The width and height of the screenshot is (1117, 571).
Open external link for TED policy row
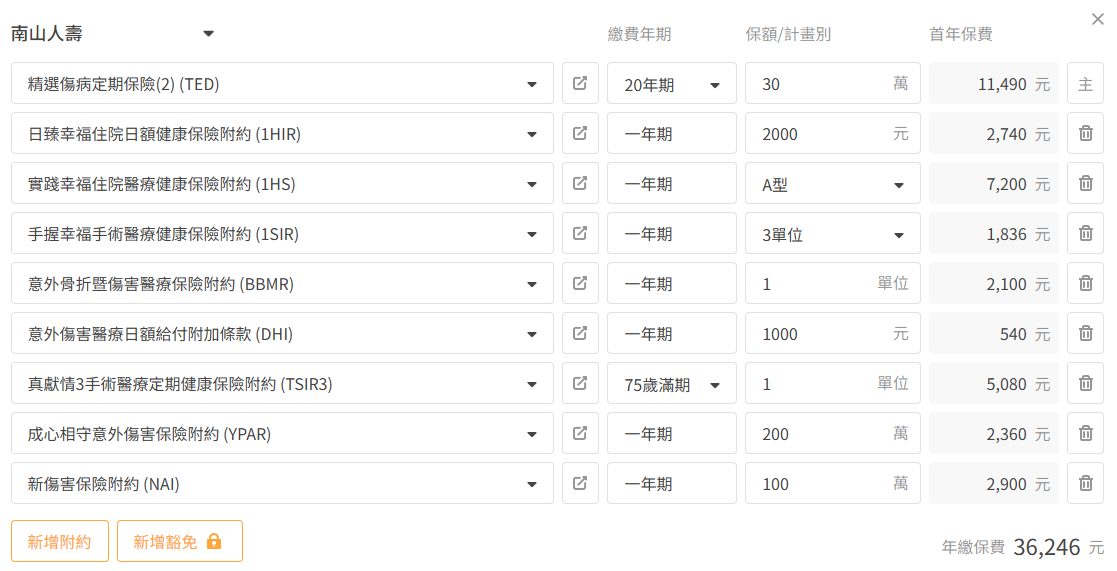(580, 83)
